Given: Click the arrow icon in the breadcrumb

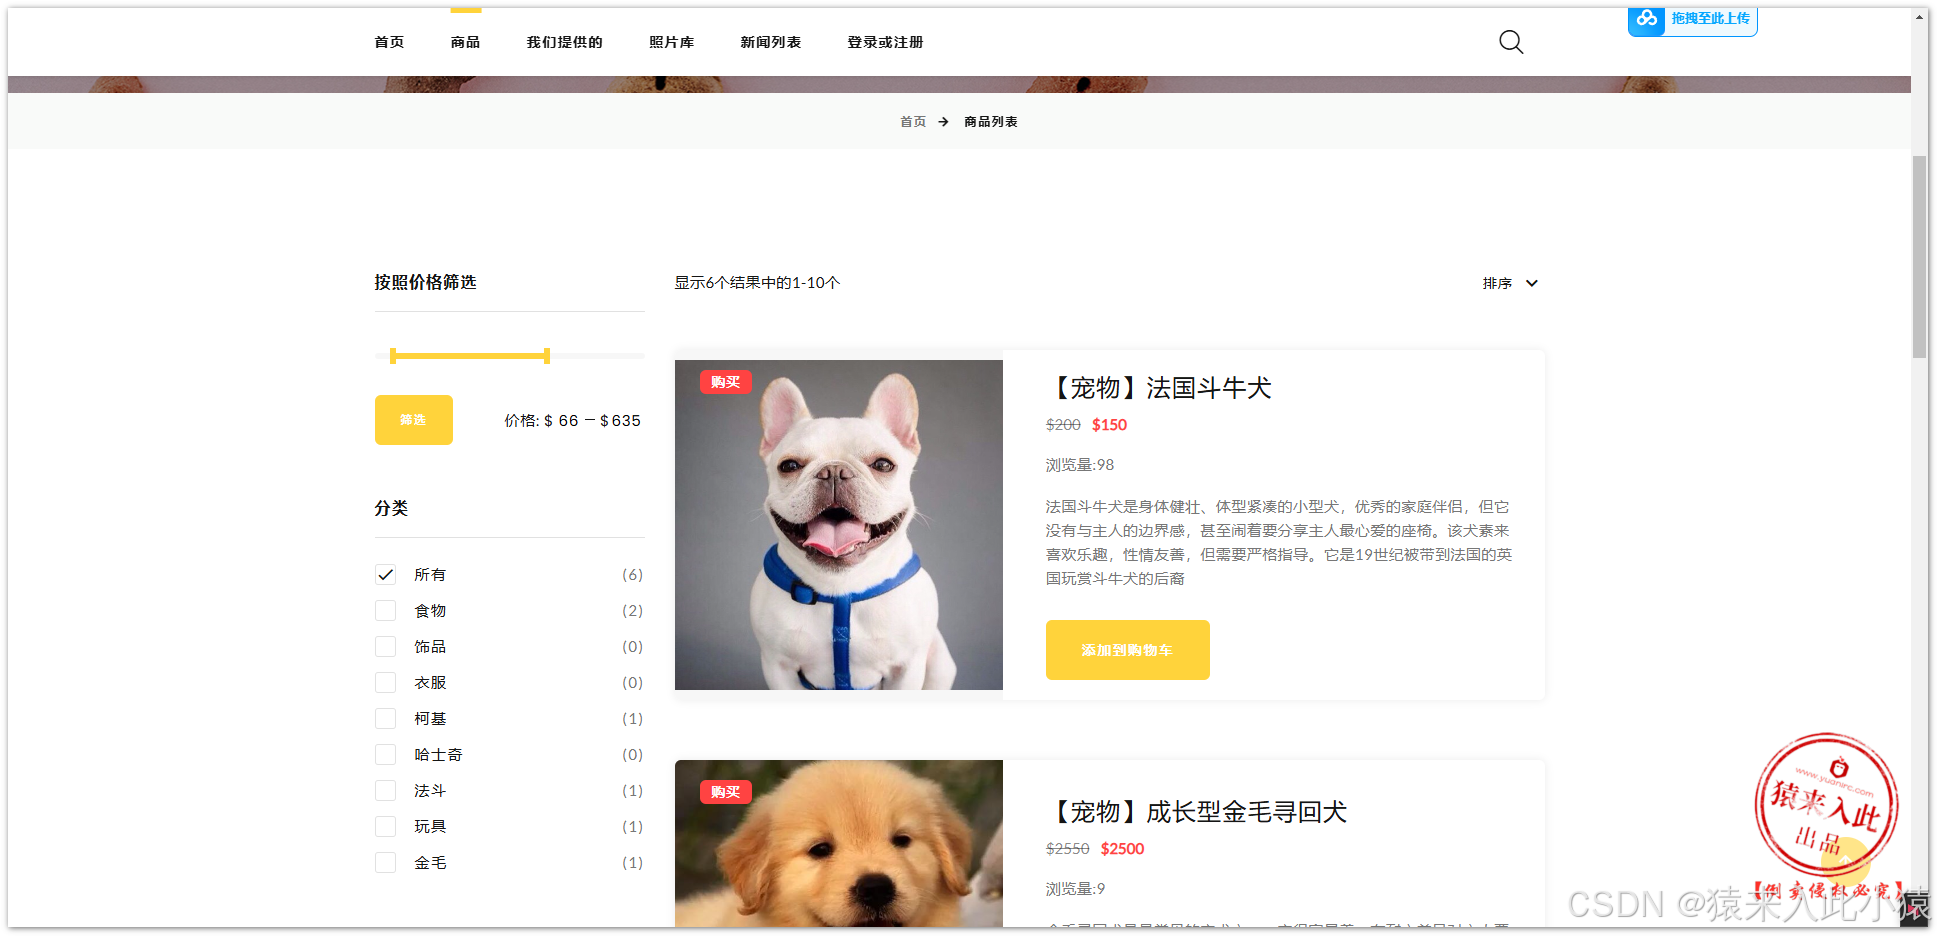Looking at the screenshot, I should [x=944, y=121].
